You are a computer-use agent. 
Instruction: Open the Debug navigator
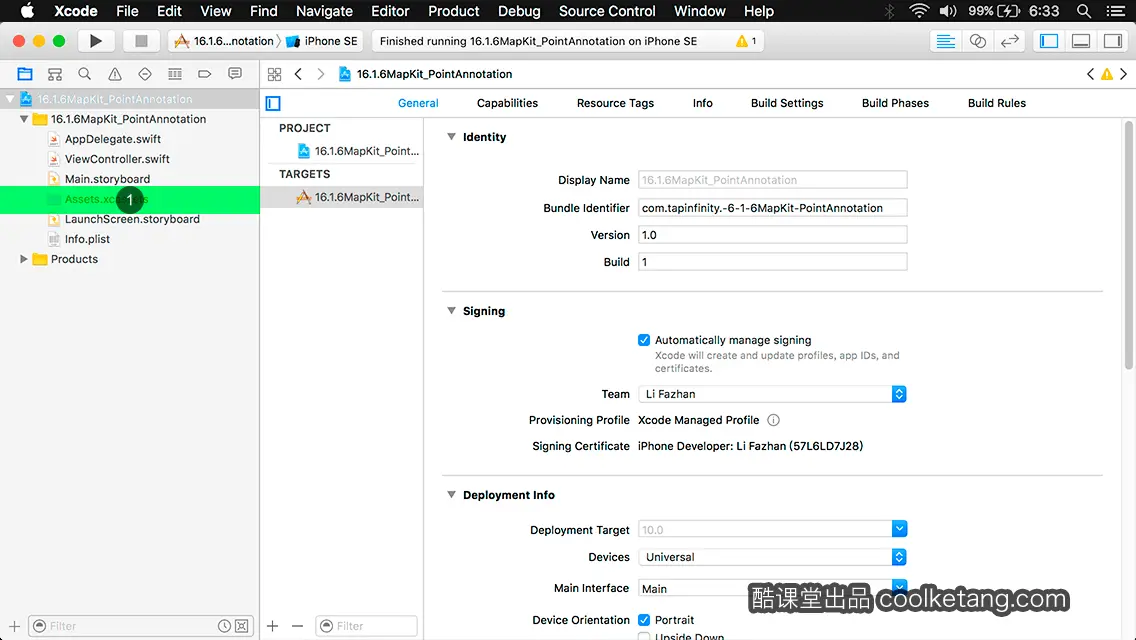(175, 74)
